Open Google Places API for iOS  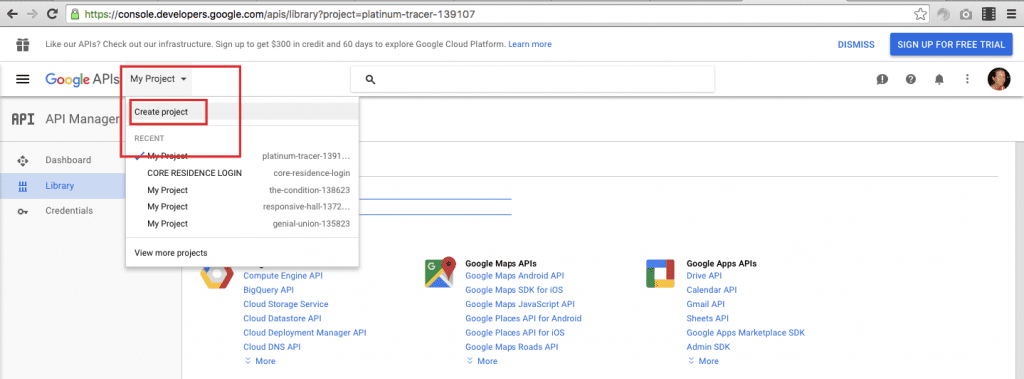point(515,333)
